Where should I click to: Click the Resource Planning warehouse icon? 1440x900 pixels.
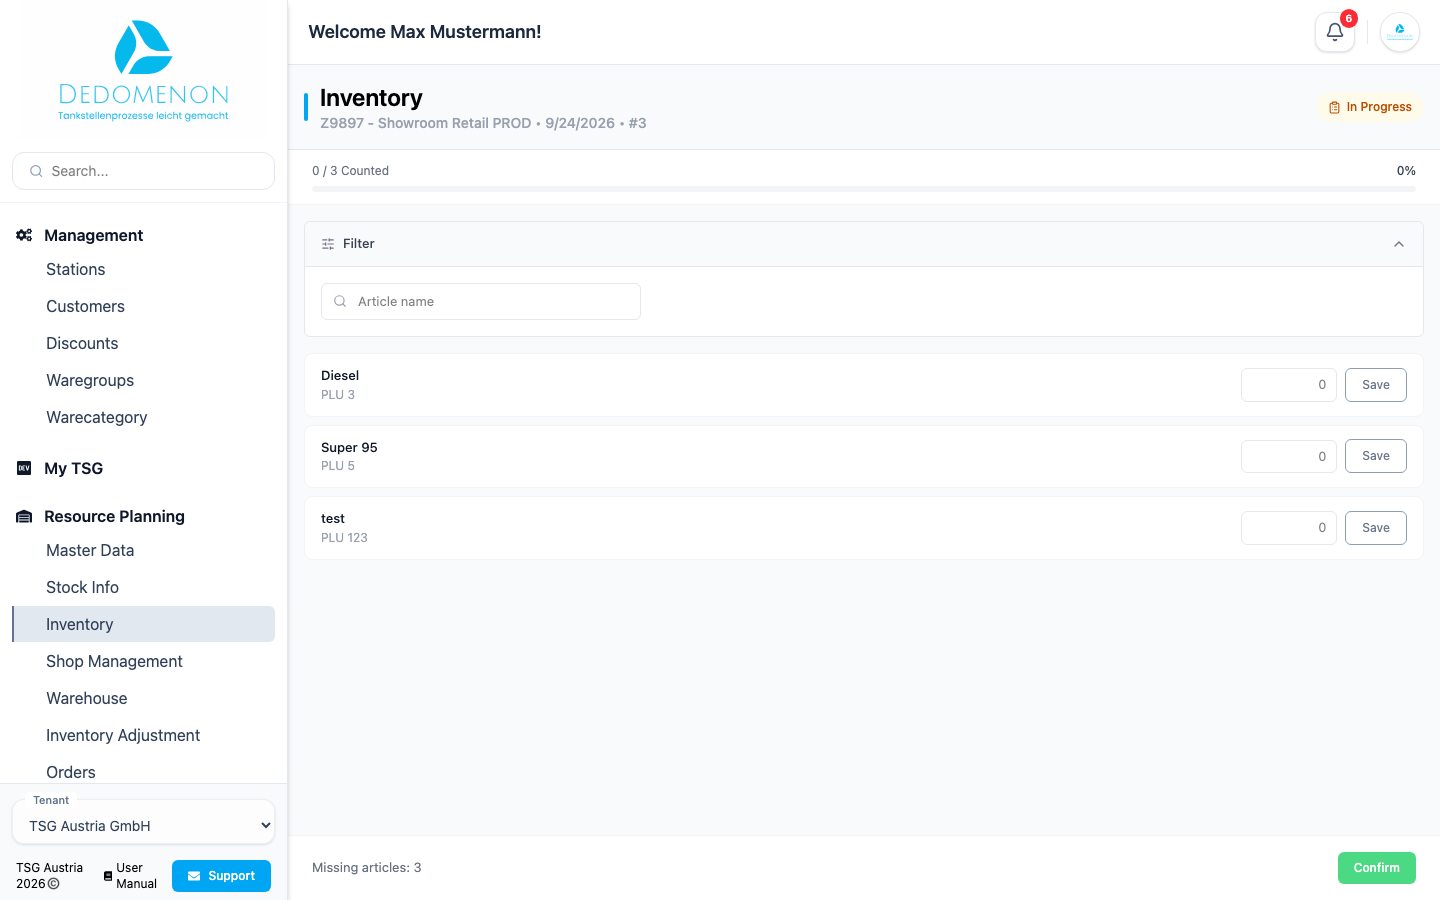coord(24,516)
